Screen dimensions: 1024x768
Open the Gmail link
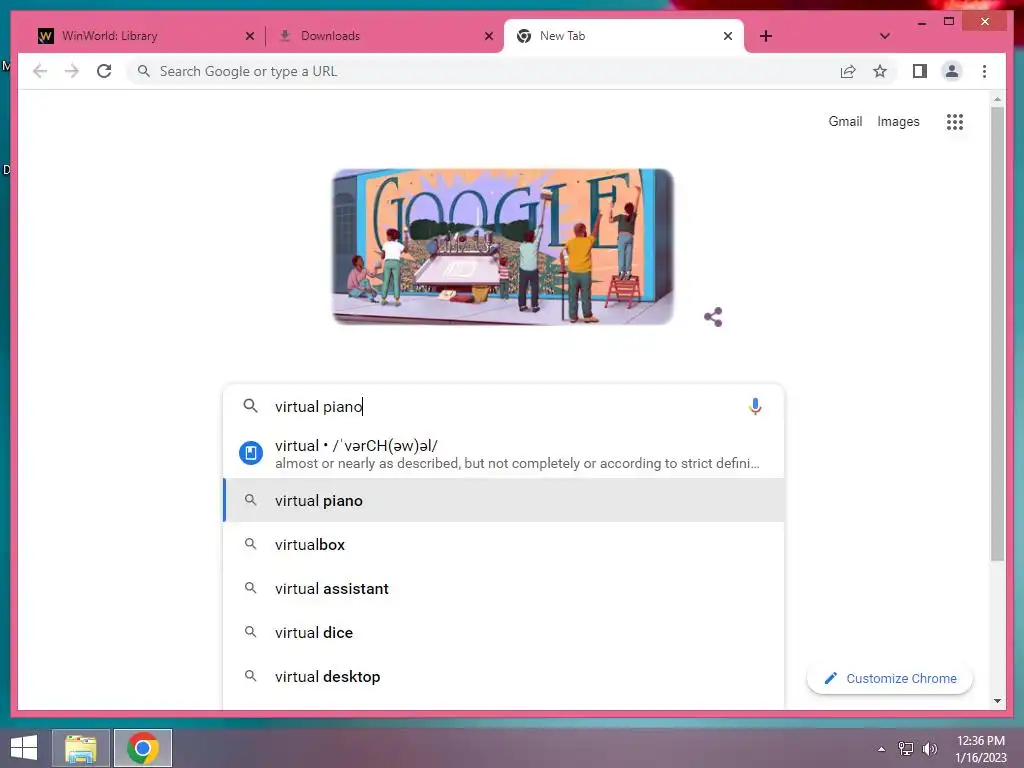(845, 121)
